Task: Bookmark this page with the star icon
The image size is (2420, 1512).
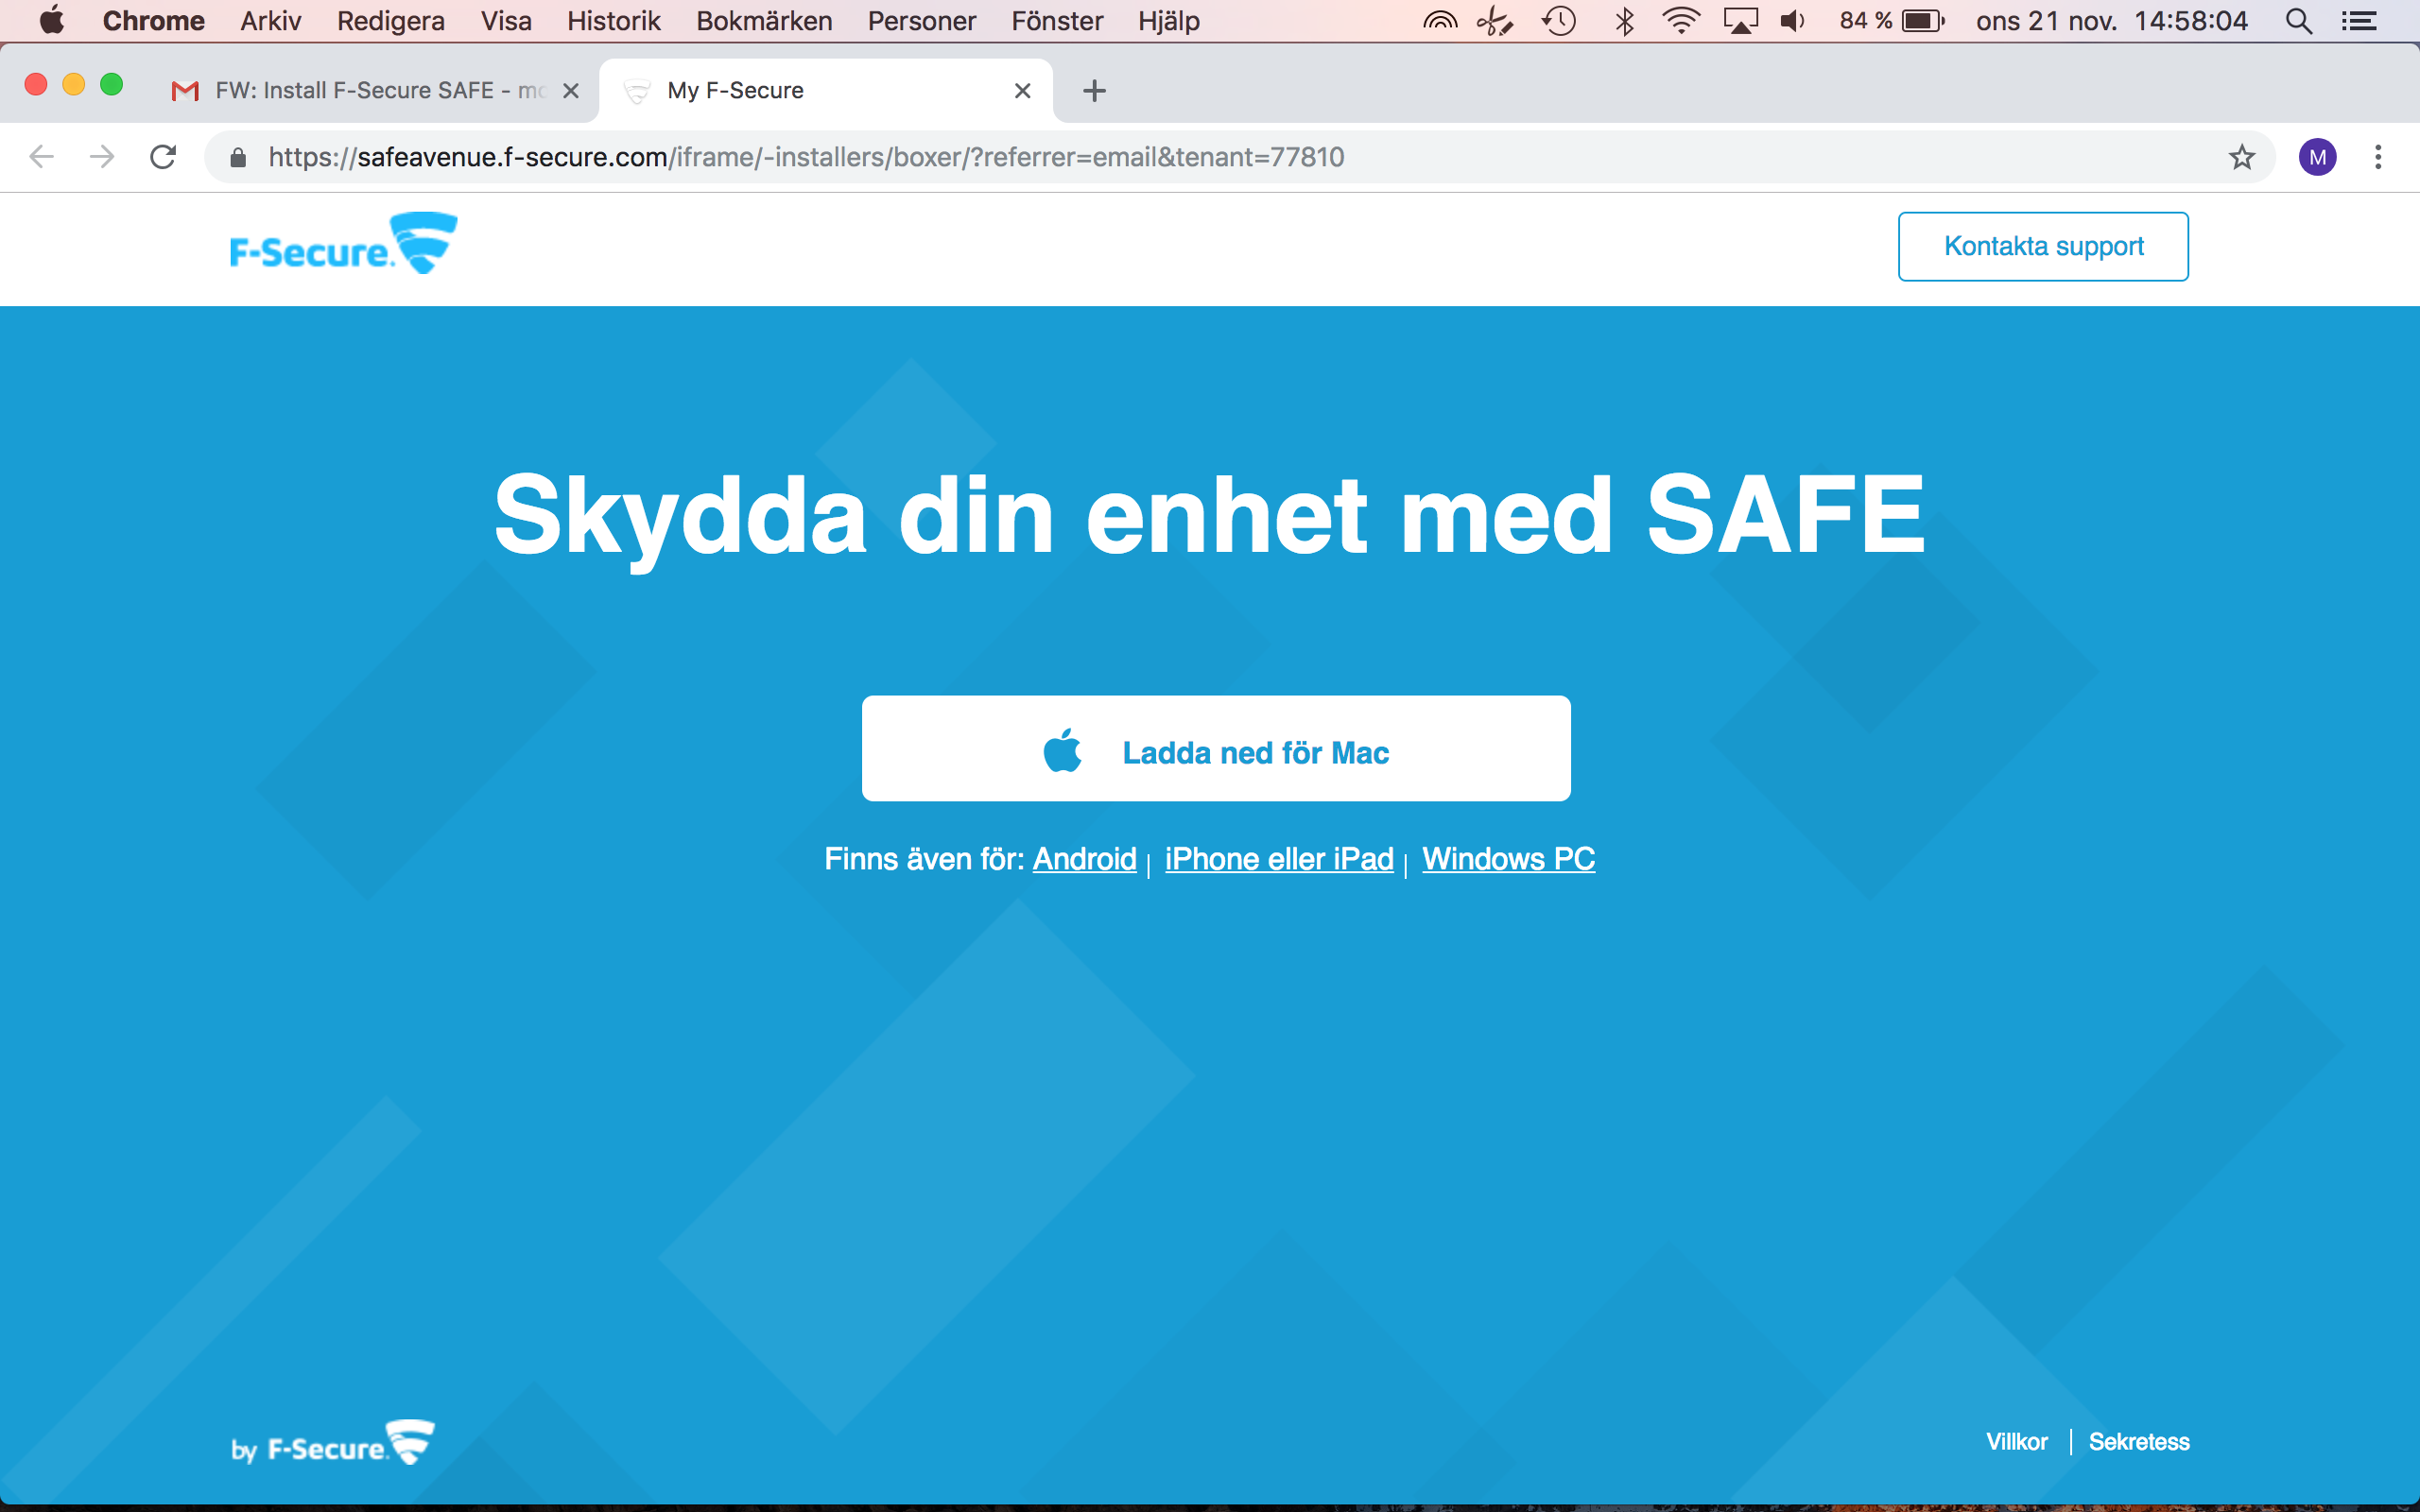Action: tap(2241, 157)
